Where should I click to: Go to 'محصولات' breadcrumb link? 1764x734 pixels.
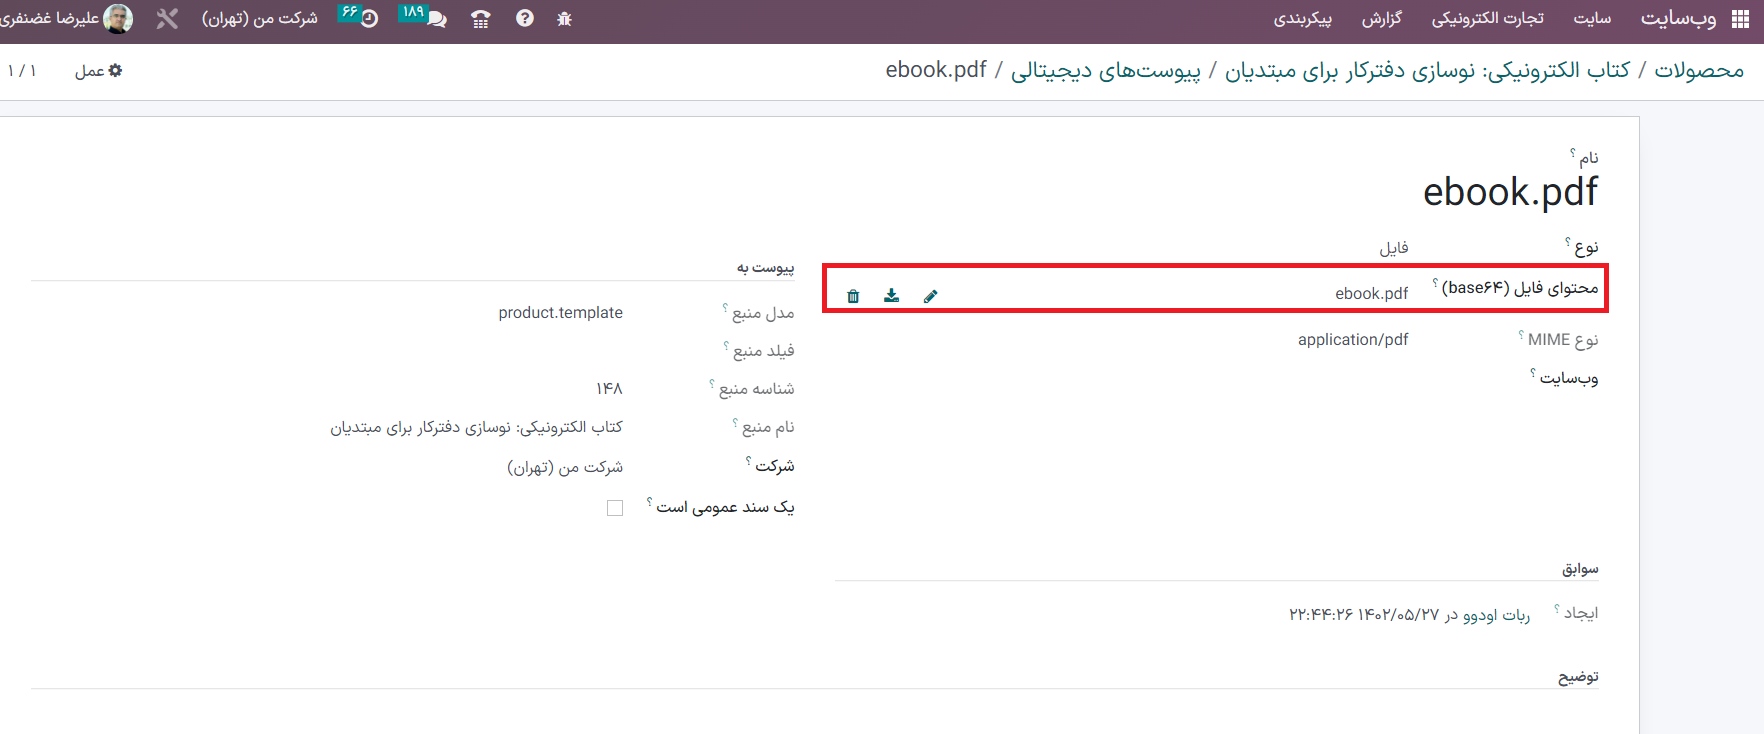pyautogui.click(x=1698, y=70)
